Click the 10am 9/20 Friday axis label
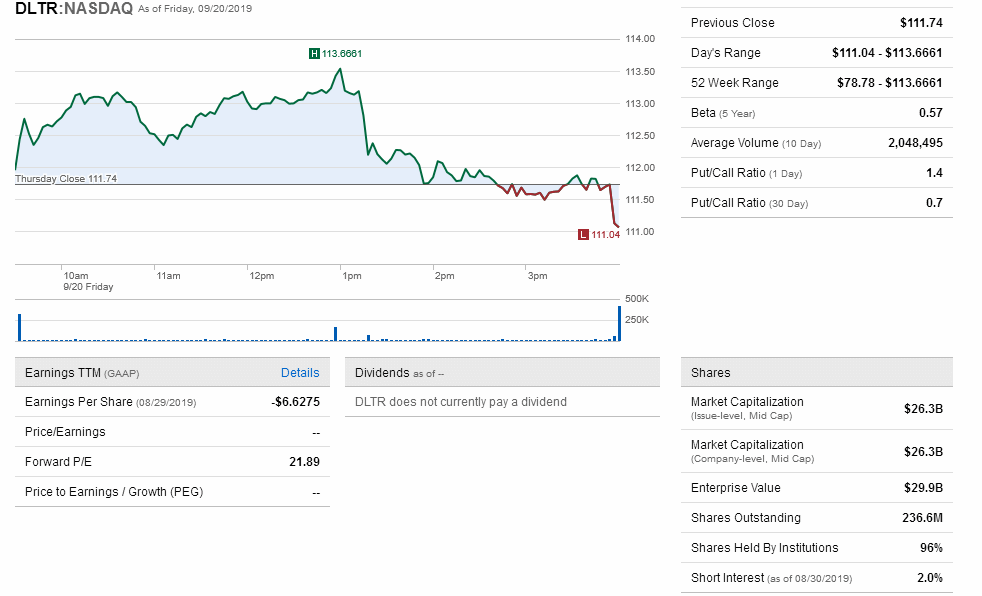 click(x=88, y=281)
